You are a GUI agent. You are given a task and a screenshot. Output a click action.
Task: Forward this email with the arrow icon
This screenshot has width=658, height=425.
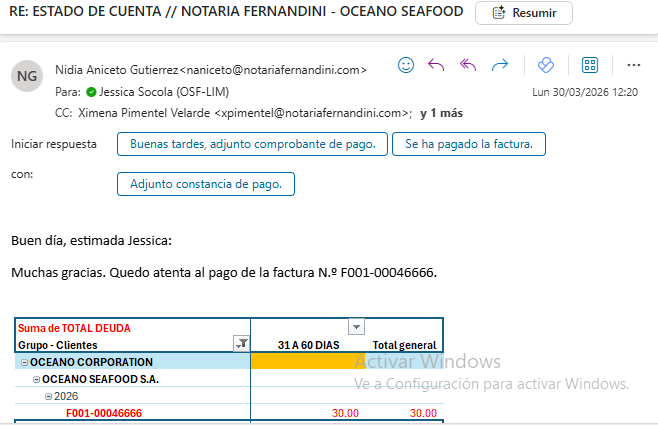(500, 65)
